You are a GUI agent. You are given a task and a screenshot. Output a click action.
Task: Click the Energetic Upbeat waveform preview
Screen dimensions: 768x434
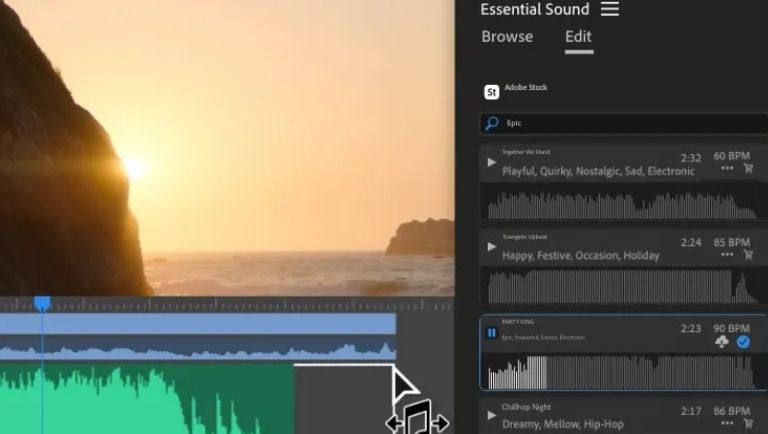click(x=623, y=286)
